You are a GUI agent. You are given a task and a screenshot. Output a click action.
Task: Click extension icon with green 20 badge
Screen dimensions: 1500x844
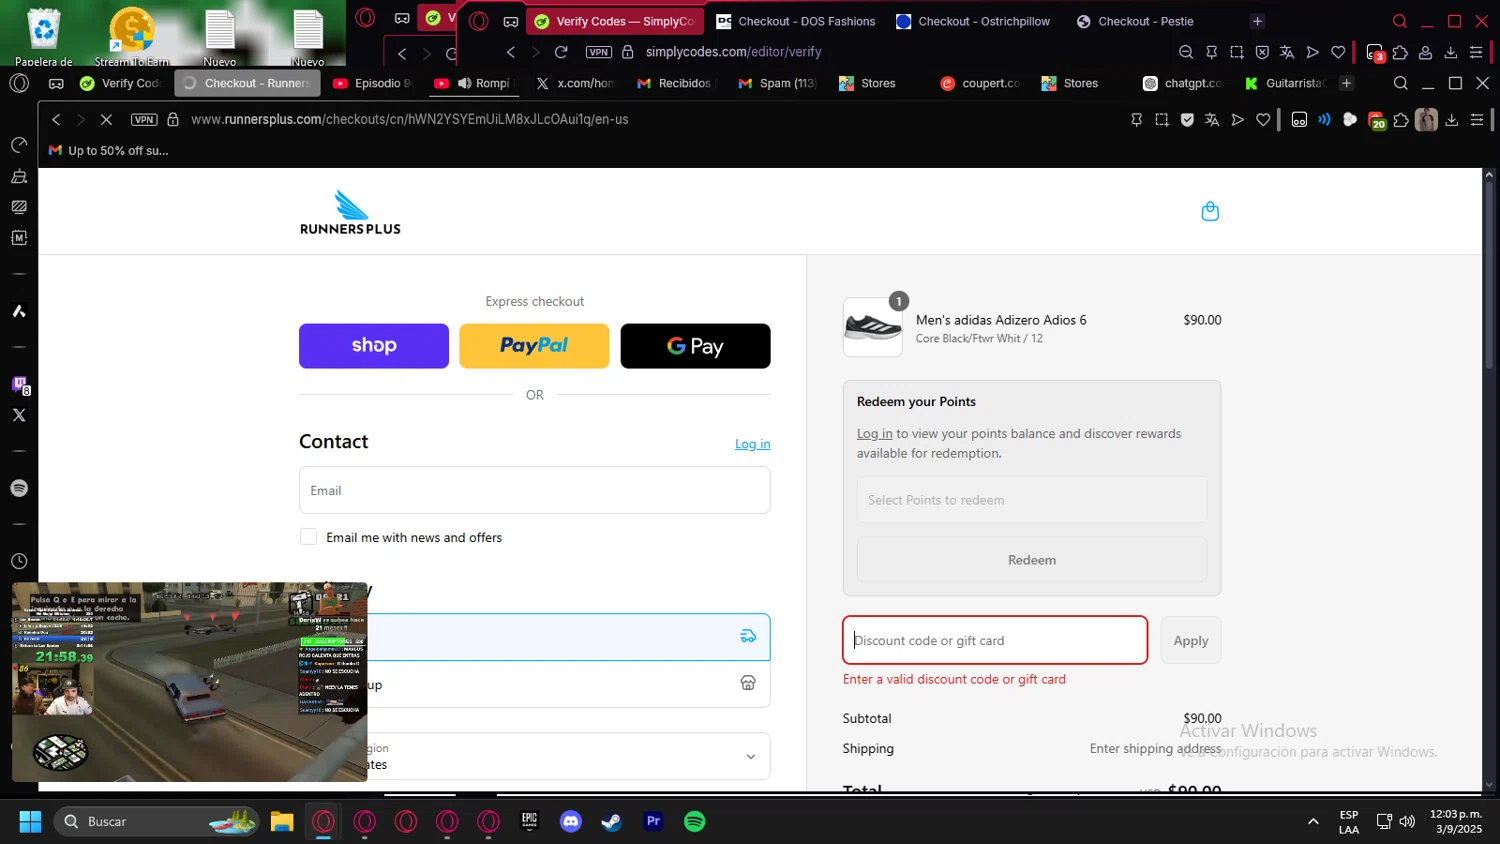click(1377, 120)
